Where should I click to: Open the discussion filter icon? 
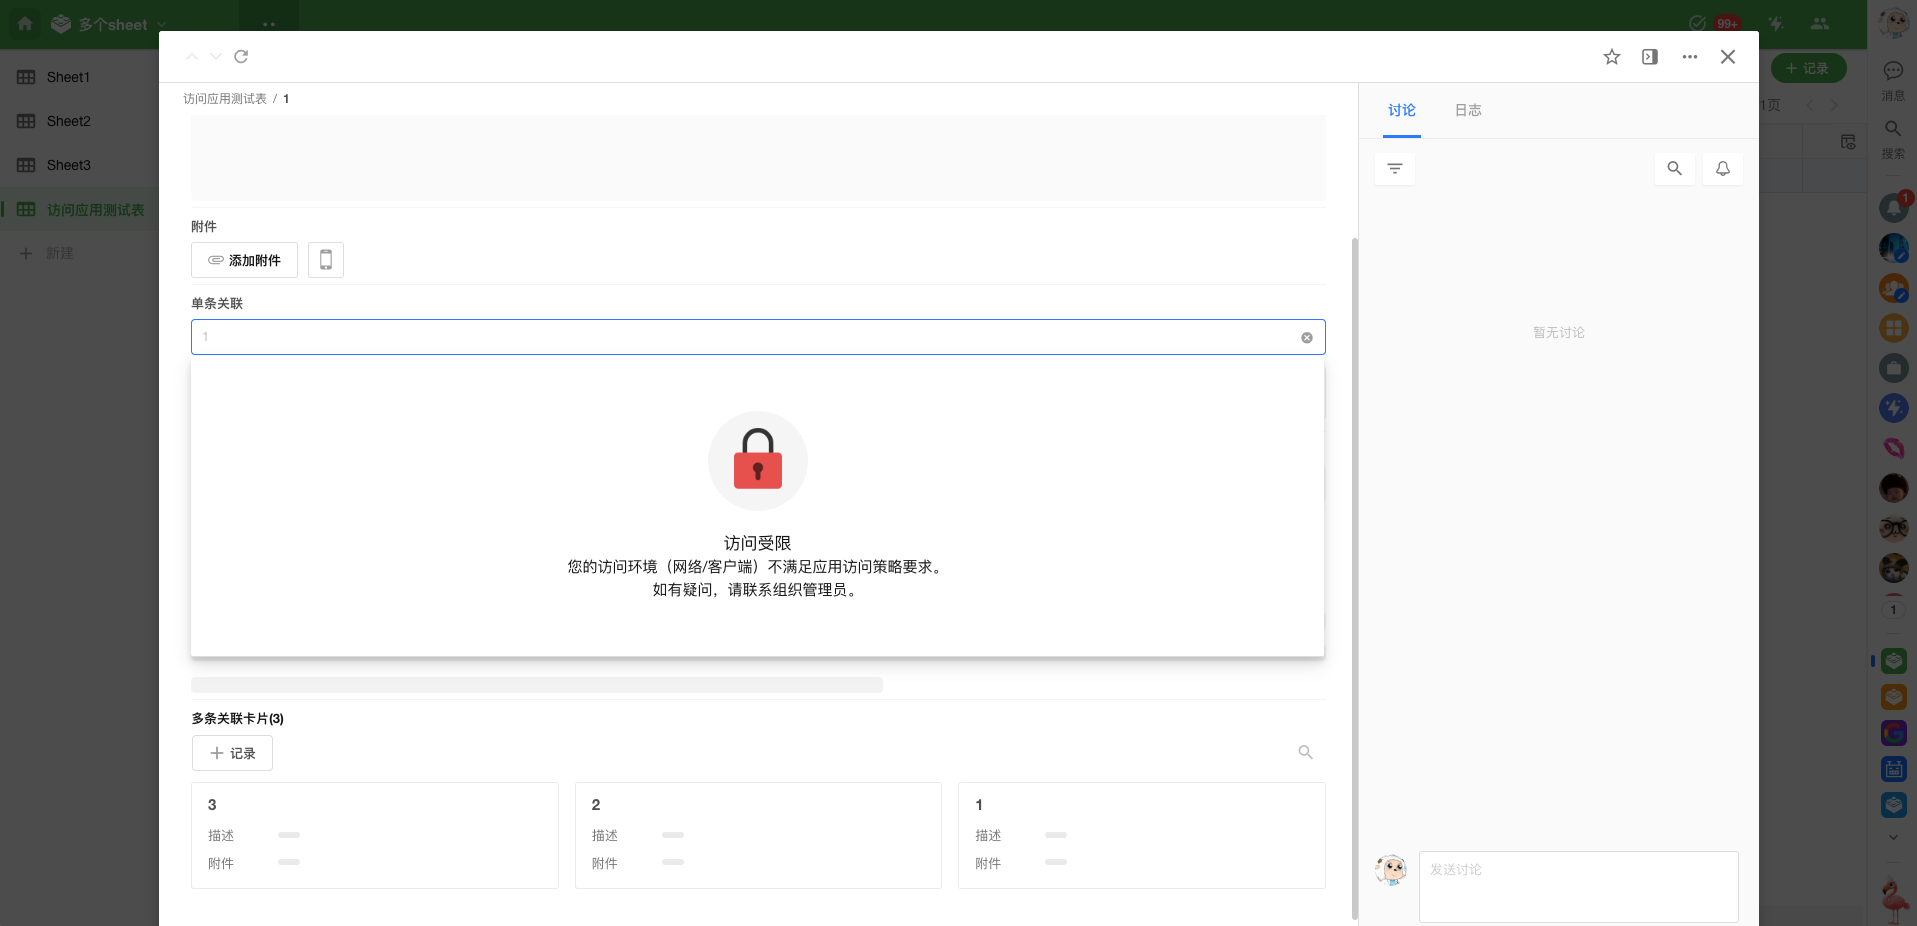pos(1394,169)
